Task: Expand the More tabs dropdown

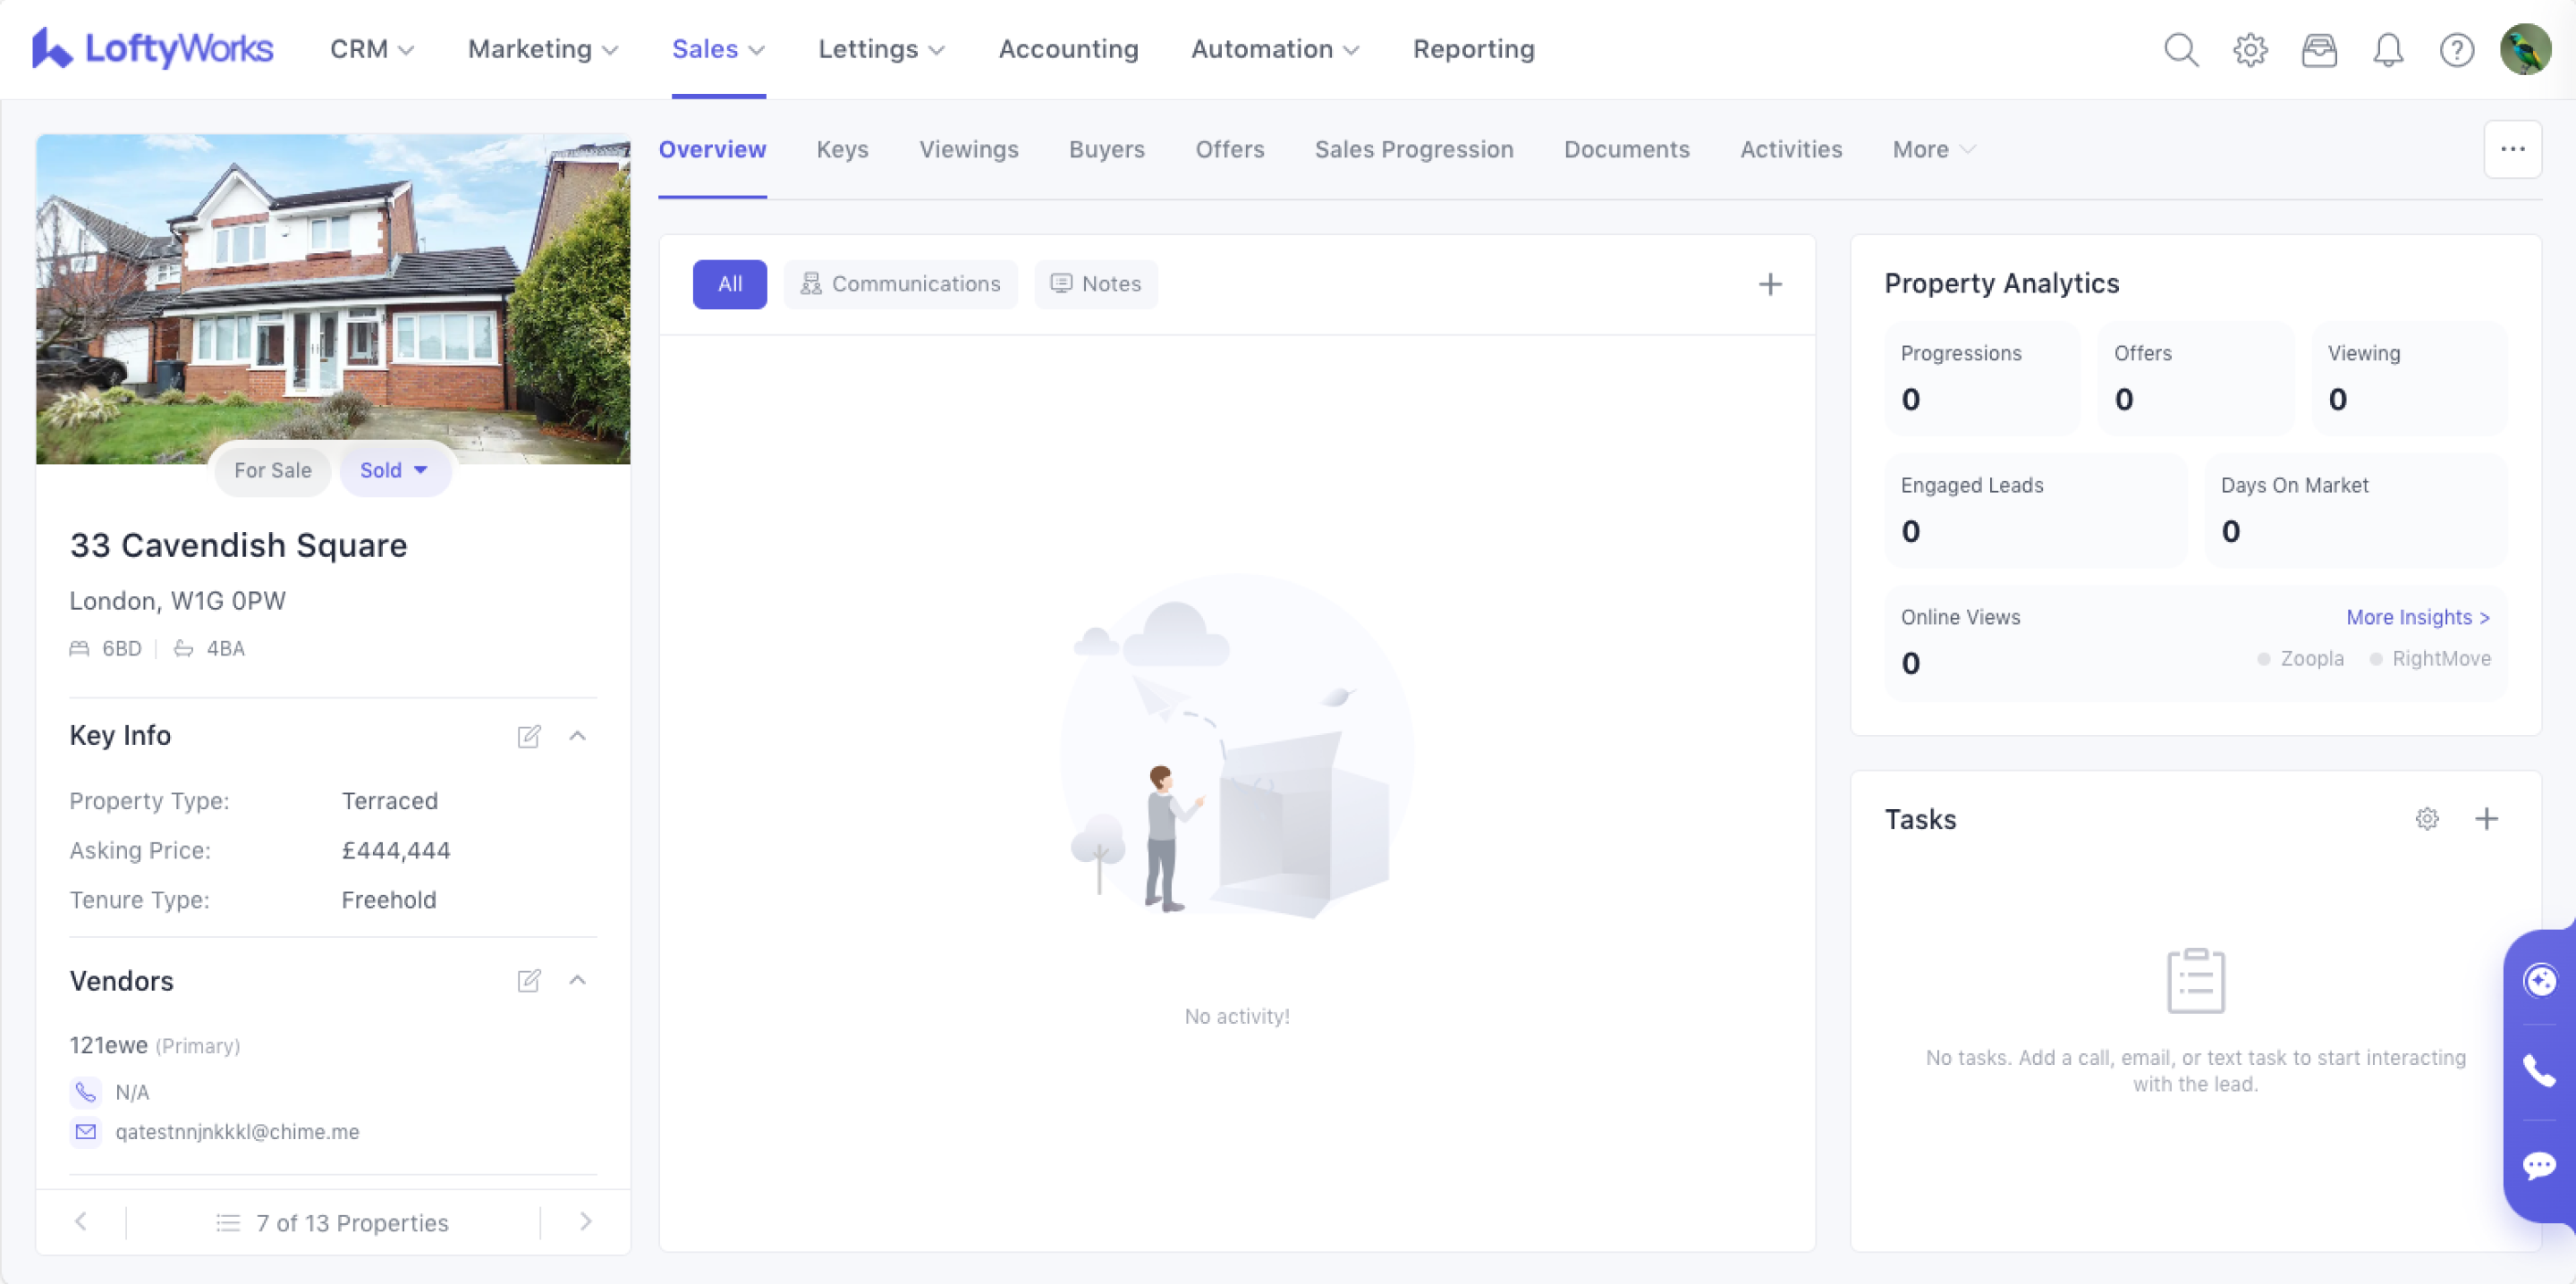Action: 1932,149
